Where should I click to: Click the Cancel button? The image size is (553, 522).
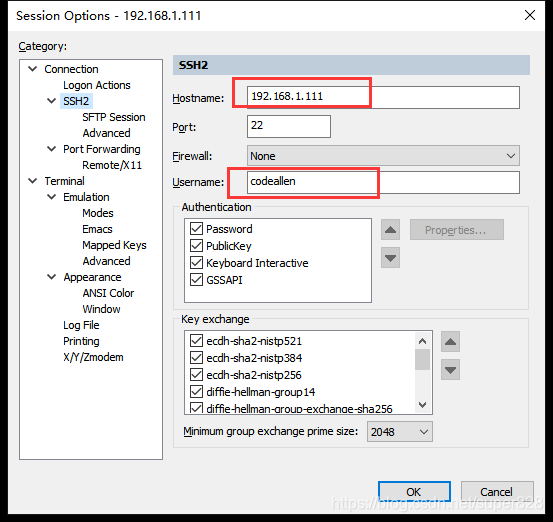click(x=497, y=491)
